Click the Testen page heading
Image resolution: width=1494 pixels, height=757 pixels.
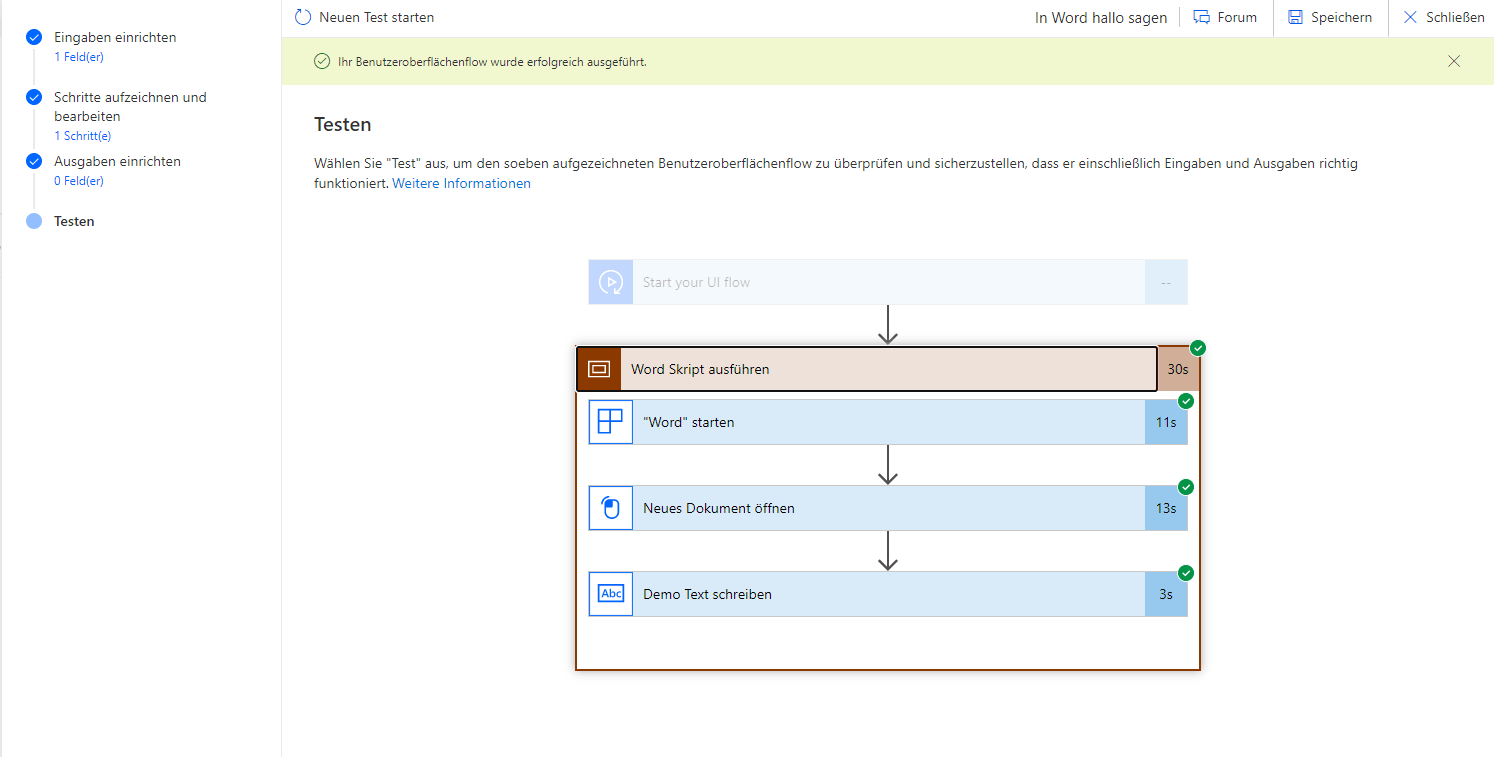pyautogui.click(x=343, y=125)
